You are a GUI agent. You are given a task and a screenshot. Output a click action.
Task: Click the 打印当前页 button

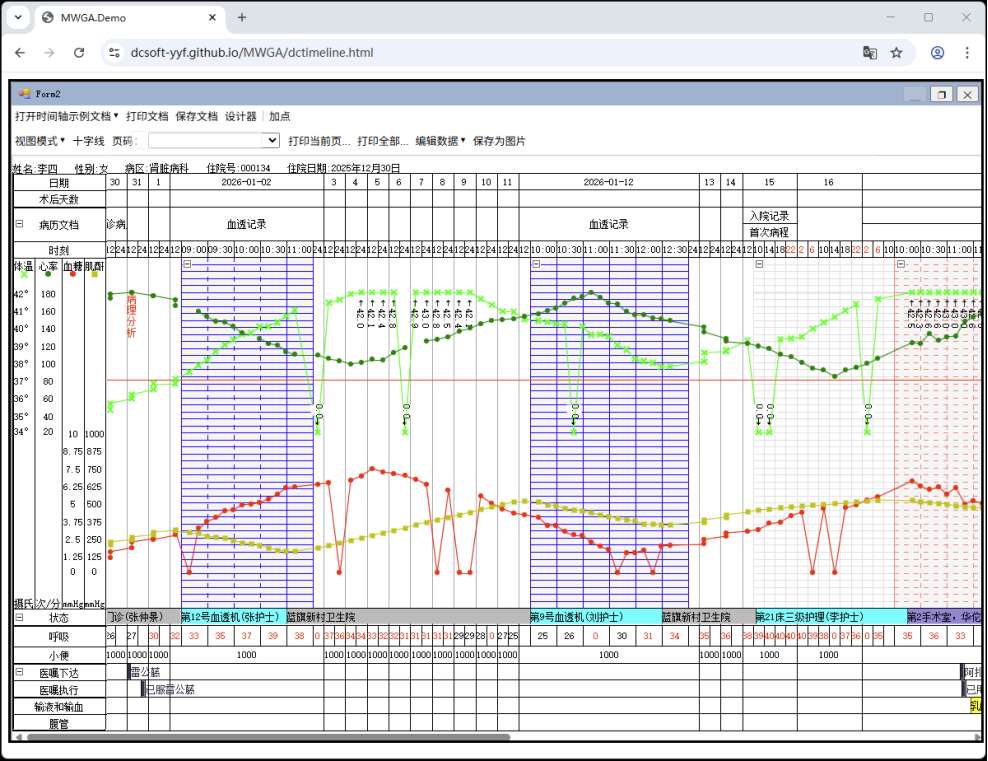point(319,140)
